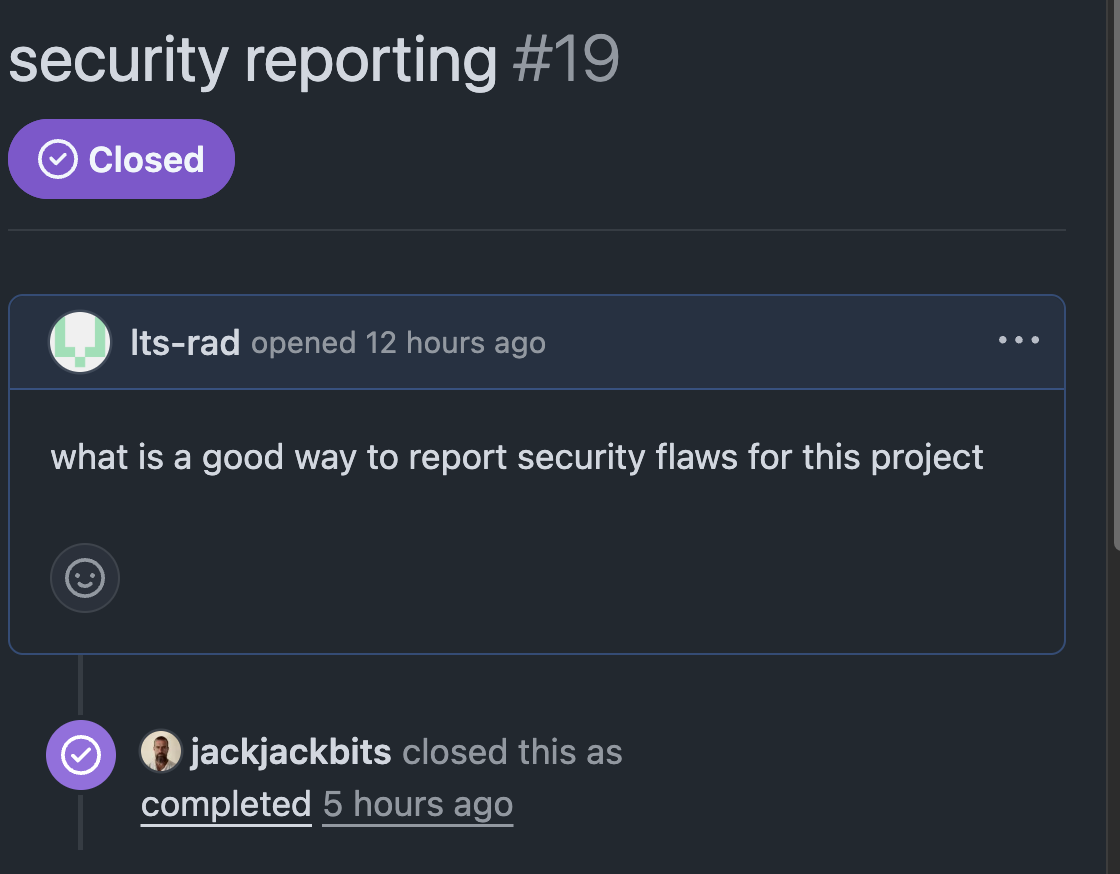Click the purple completed-event timeline icon
This screenshot has width=1120, height=874.
tap(80, 755)
